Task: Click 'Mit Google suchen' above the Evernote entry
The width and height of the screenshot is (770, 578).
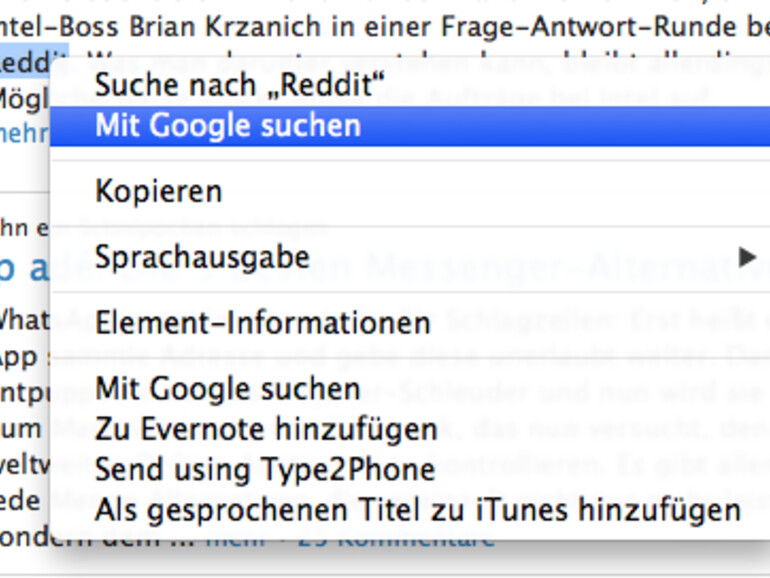Action: 227,388
